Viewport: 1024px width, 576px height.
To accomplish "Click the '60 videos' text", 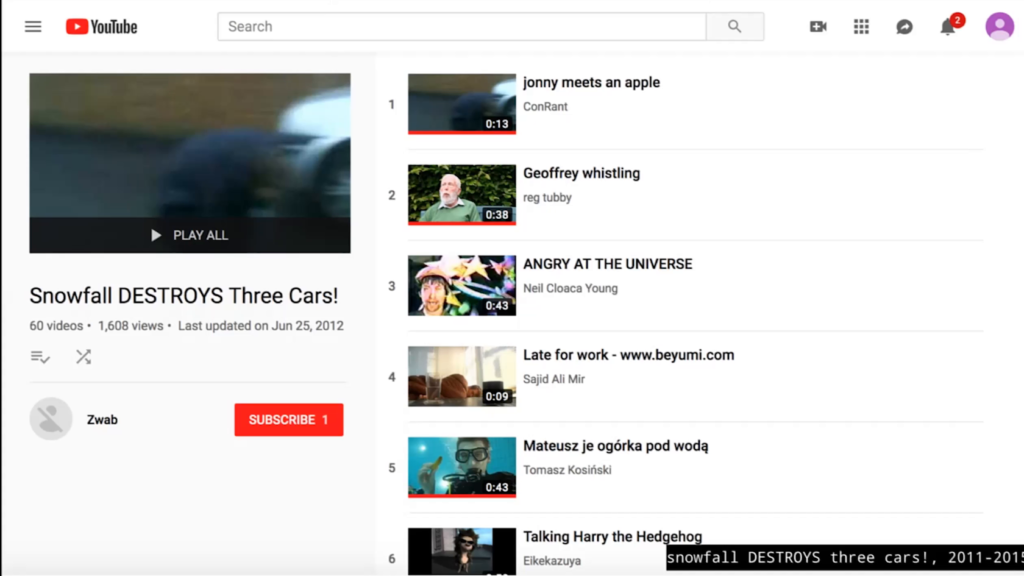I will [56, 326].
